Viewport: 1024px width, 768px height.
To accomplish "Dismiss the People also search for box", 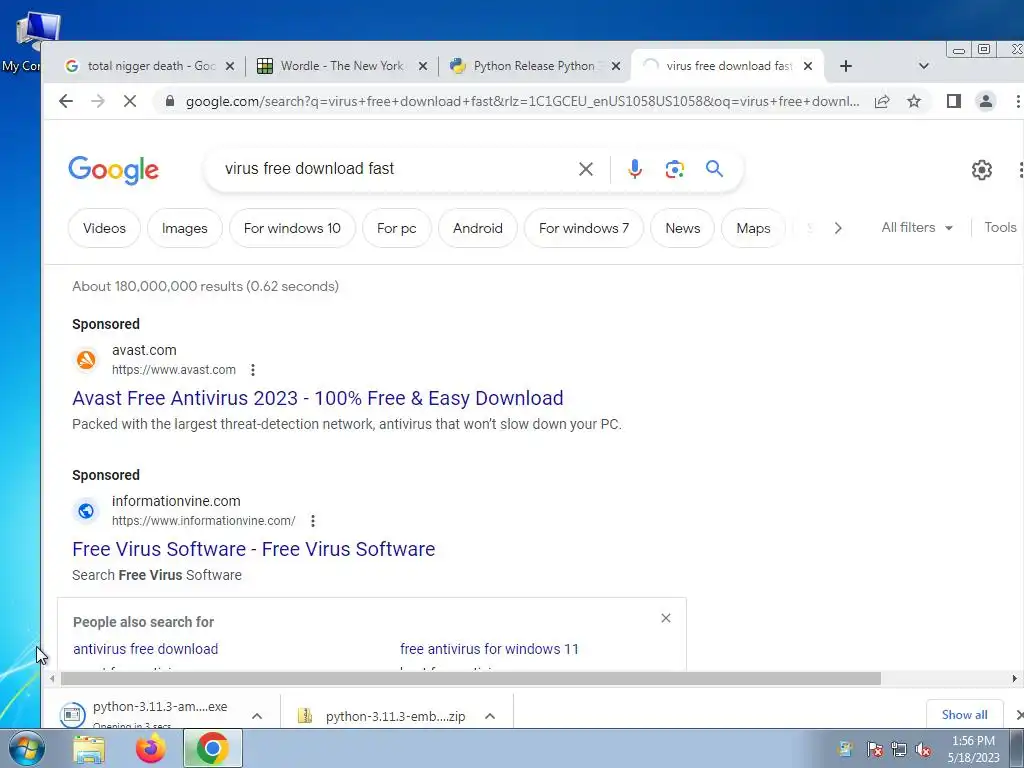I will click(665, 618).
